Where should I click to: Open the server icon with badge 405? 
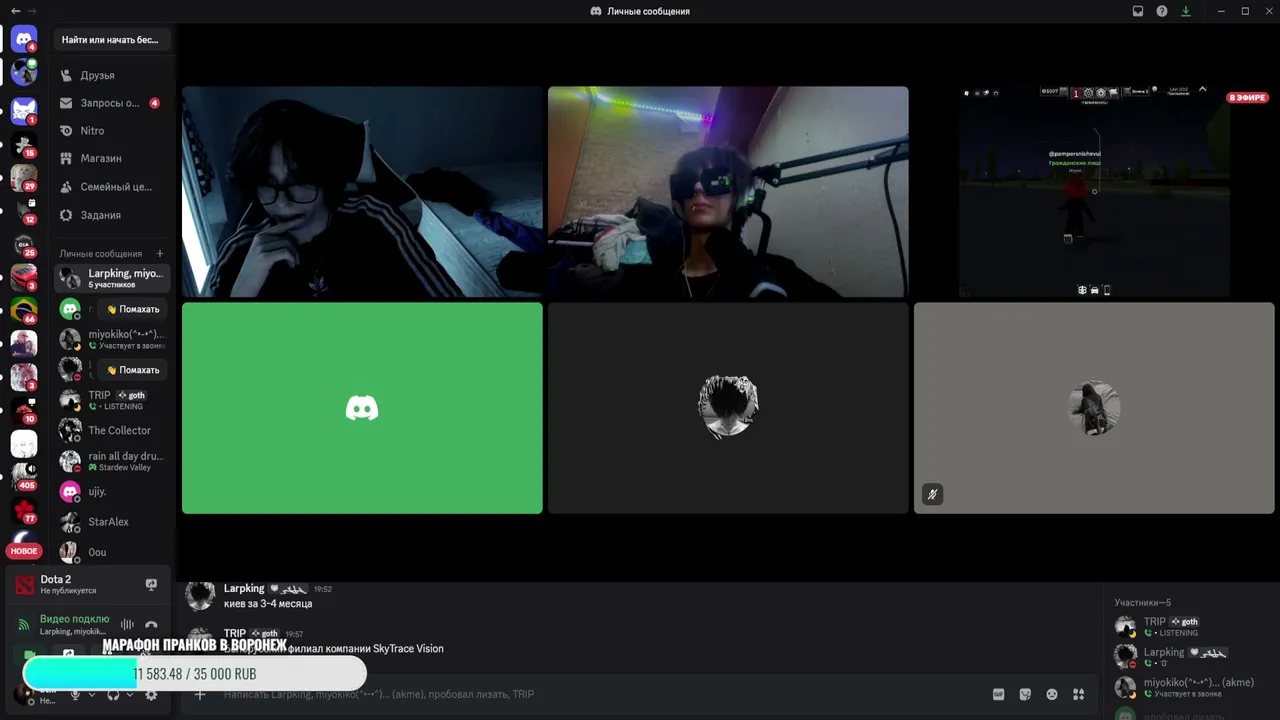point(24,477)
